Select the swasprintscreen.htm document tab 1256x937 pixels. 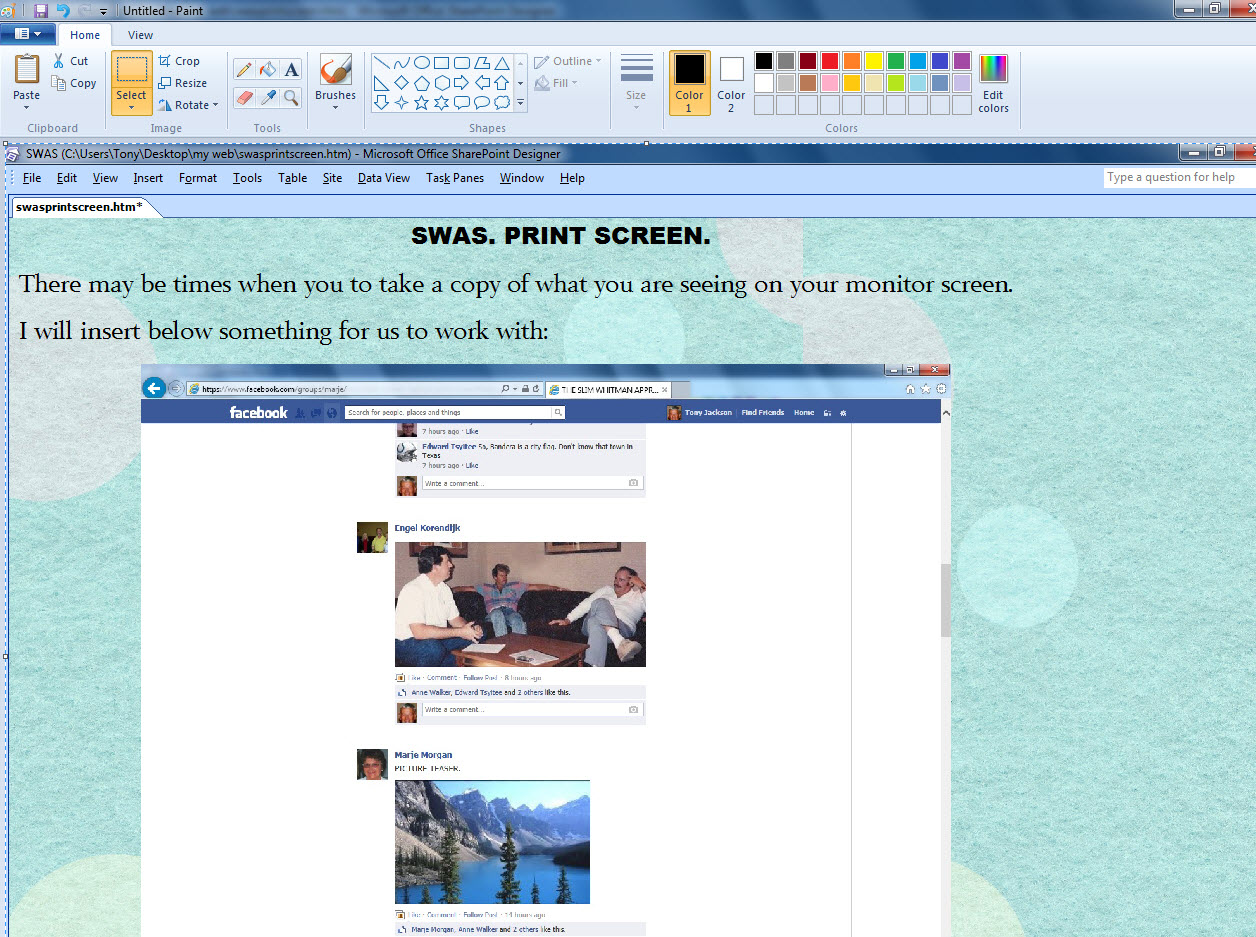click(x=80, y=207)
